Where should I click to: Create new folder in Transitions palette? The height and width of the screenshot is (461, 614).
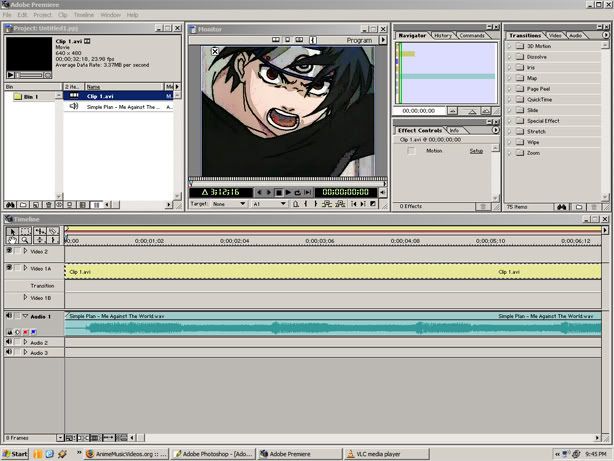579,207
